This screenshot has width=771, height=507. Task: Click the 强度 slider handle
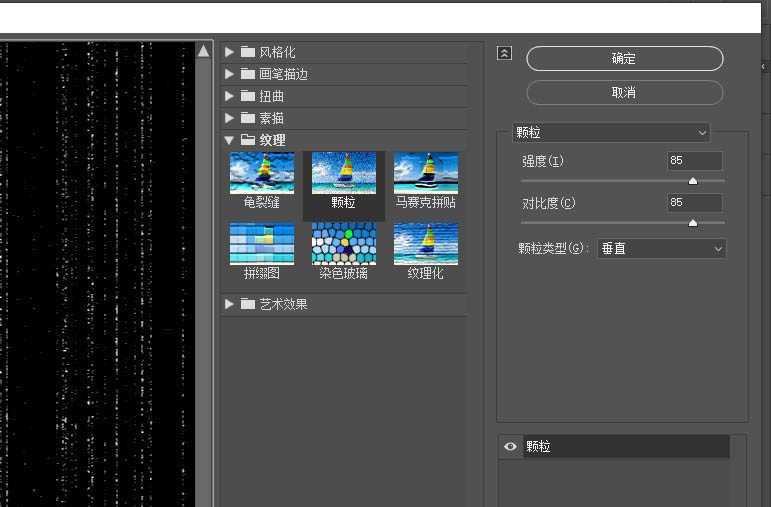[693, 181]
